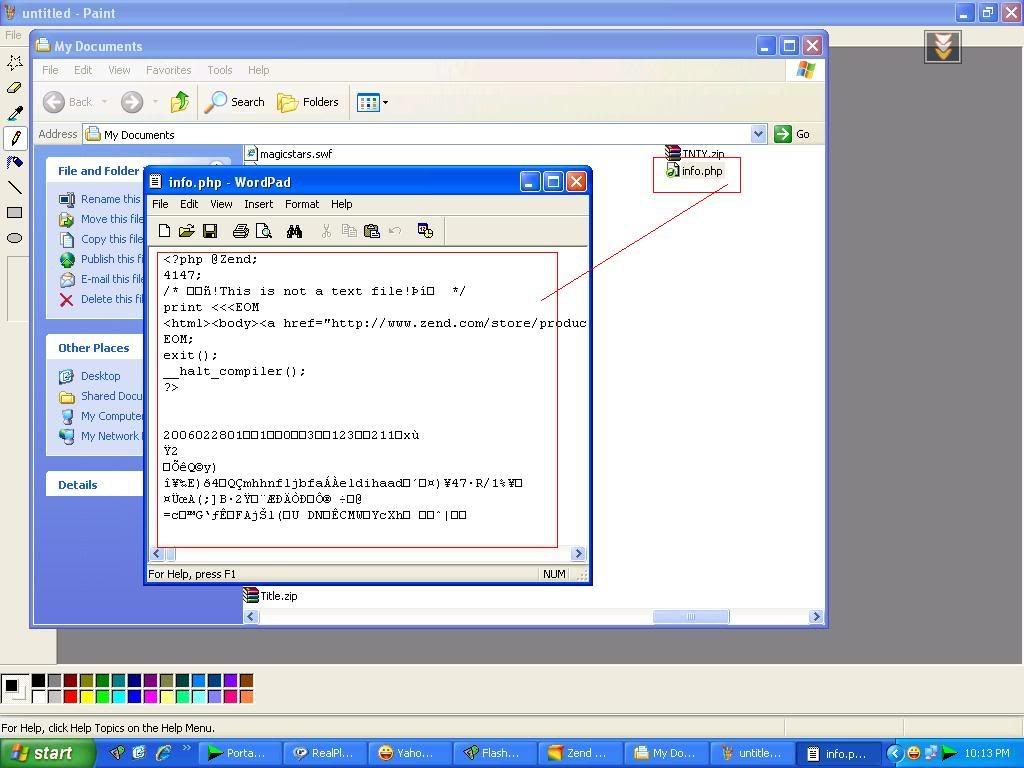This screenshot has height=768, width=1024.
Task: Click the Back button in My Documents
Action: point(69,102)
